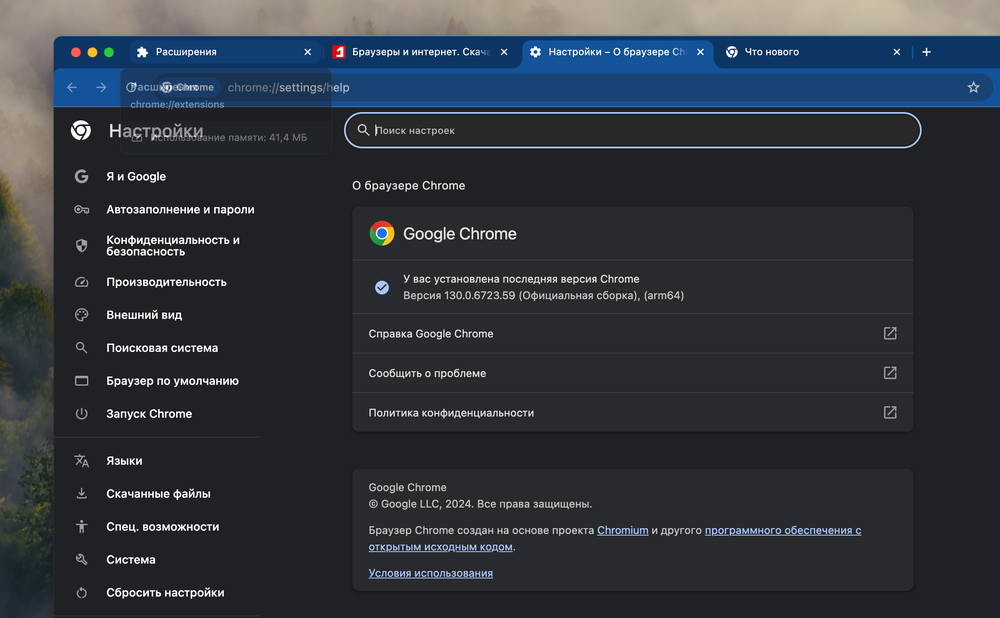The width and height of the screenshot is (1000, 618).
Task: Click the forward navigation arrow
Action: pos(101,87)
